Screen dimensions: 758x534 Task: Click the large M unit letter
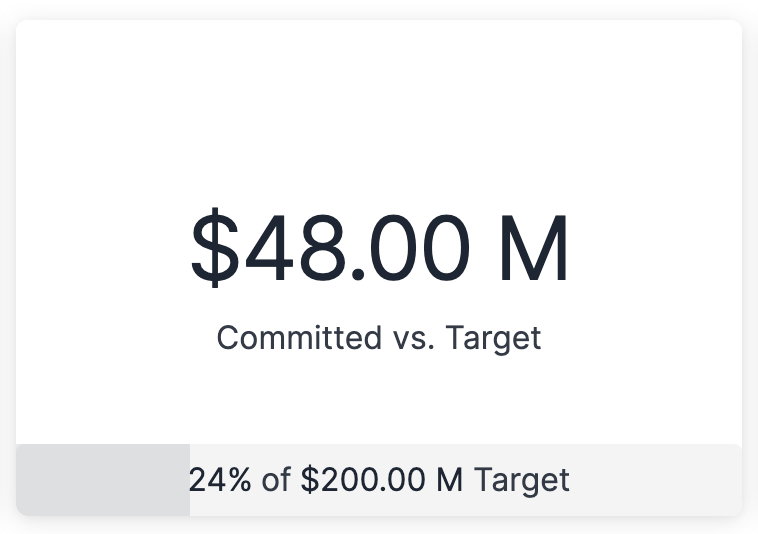click(x=533, y=248)
